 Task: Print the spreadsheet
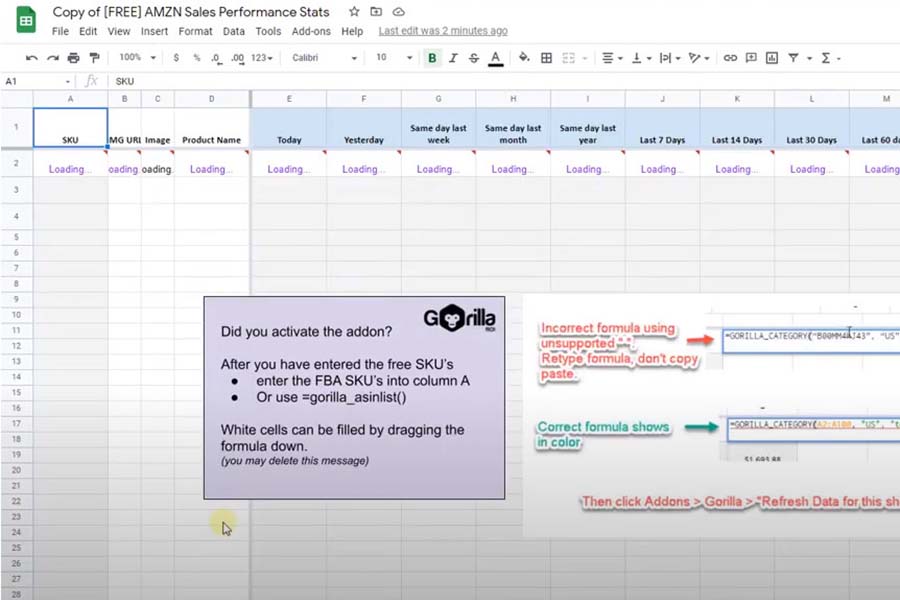click(x=73, y=58)
